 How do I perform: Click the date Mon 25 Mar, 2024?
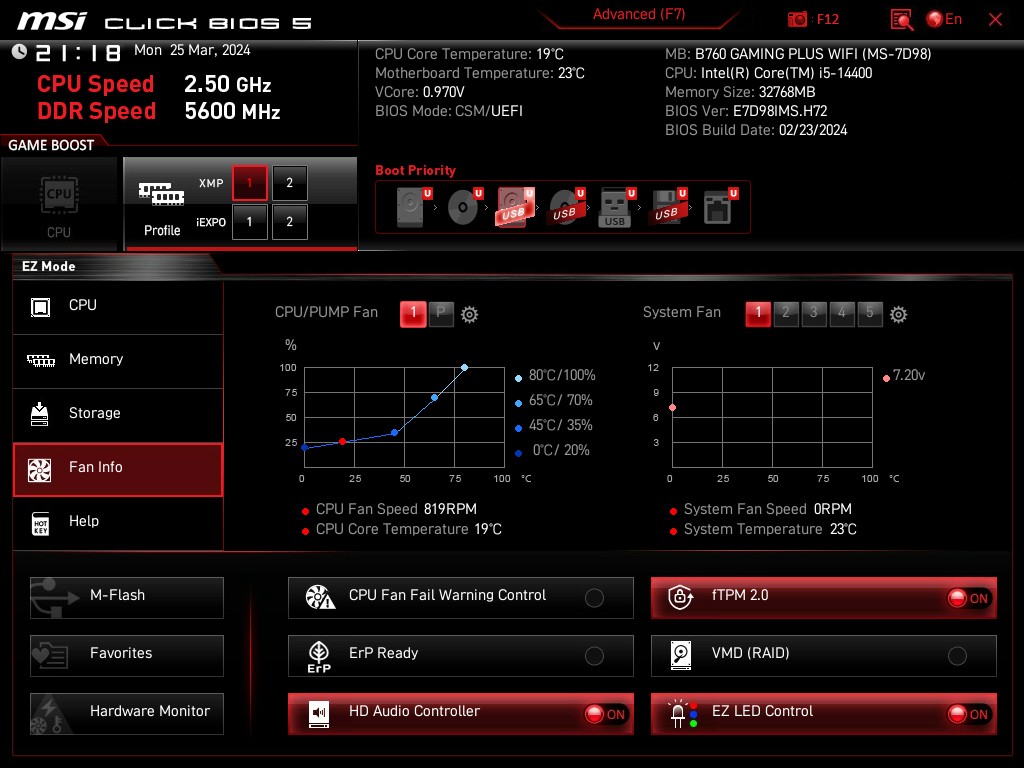[x=192, y=50]
